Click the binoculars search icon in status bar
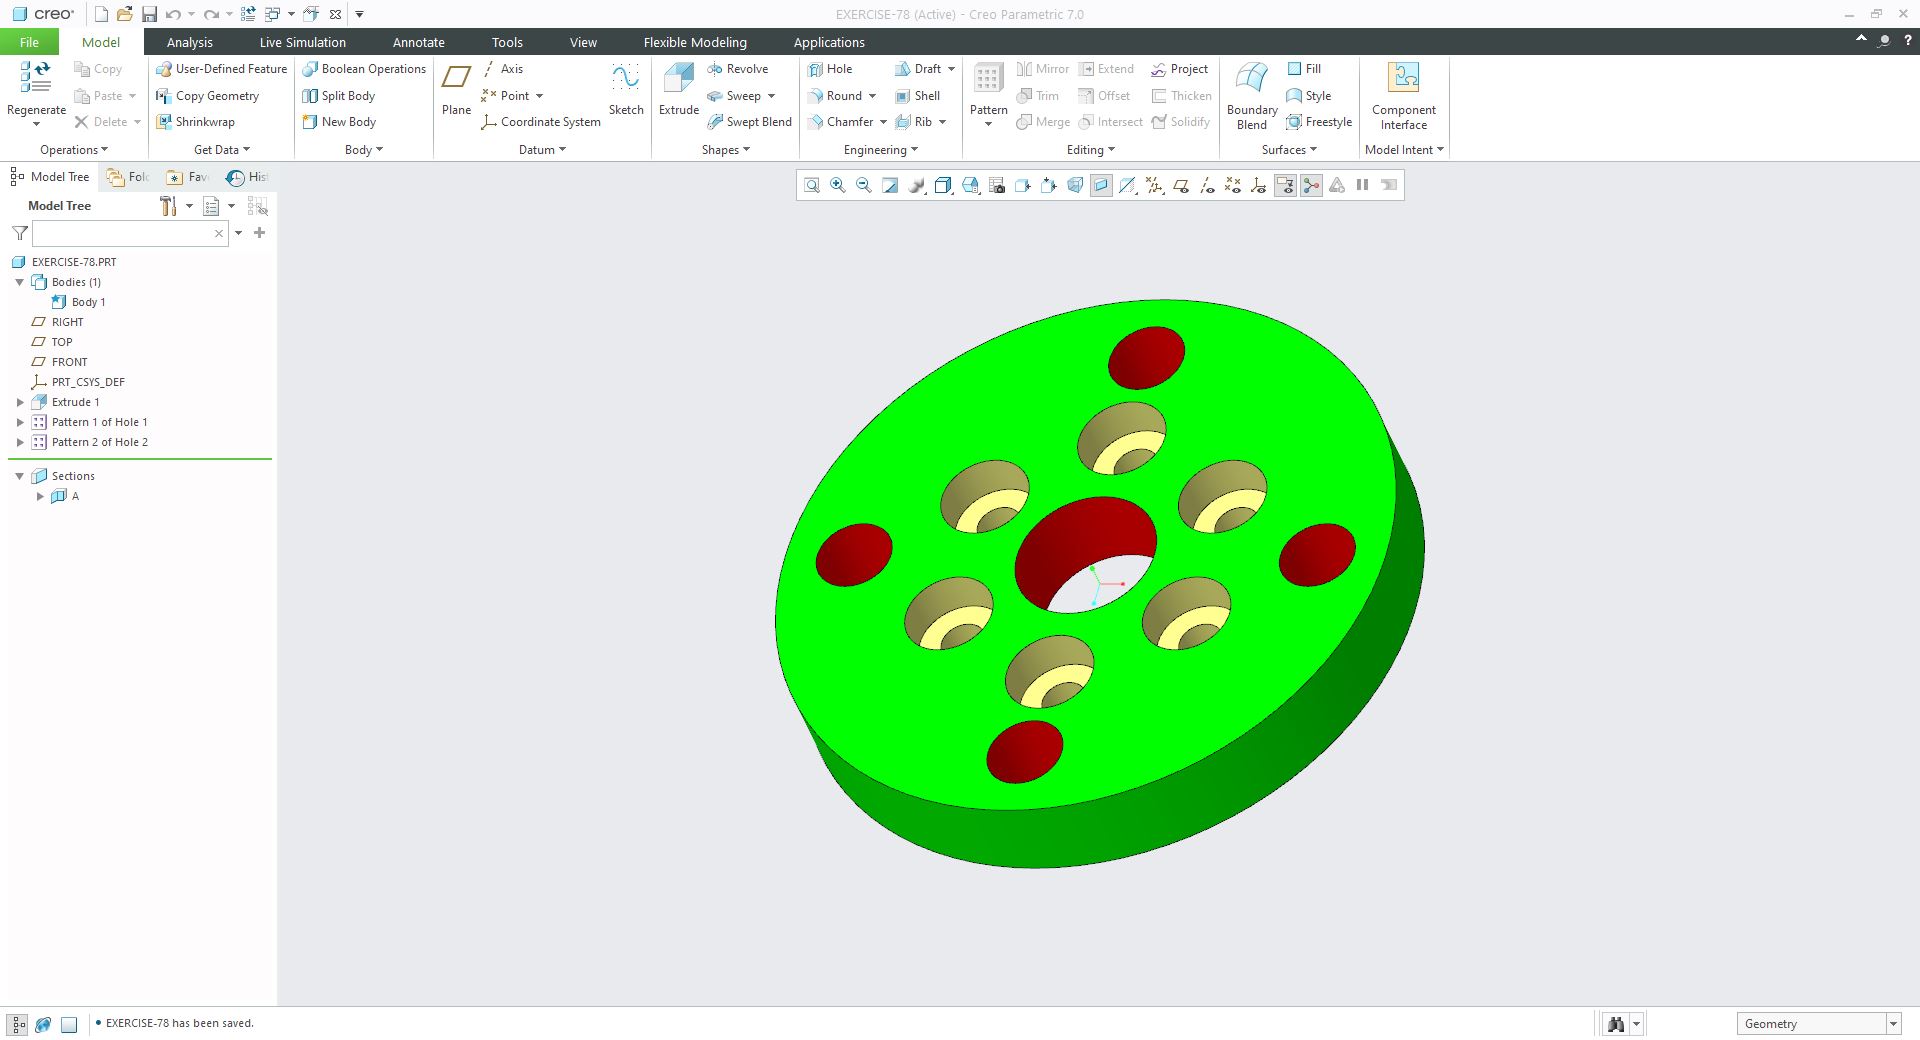Screen dimensions: 1920x1040 (1615, 1024)
